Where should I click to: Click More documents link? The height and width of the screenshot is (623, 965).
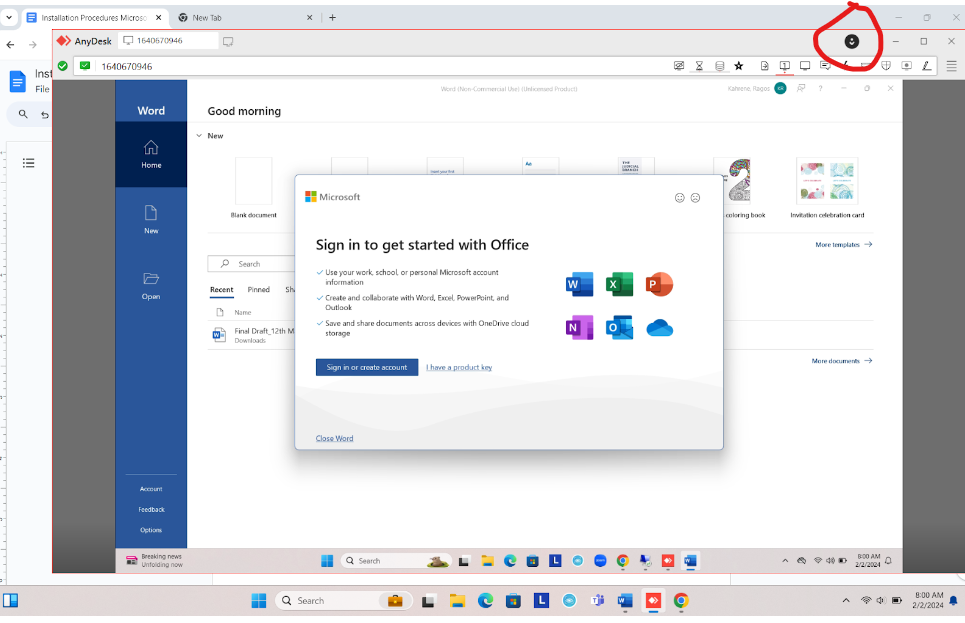tap(842, 361)
